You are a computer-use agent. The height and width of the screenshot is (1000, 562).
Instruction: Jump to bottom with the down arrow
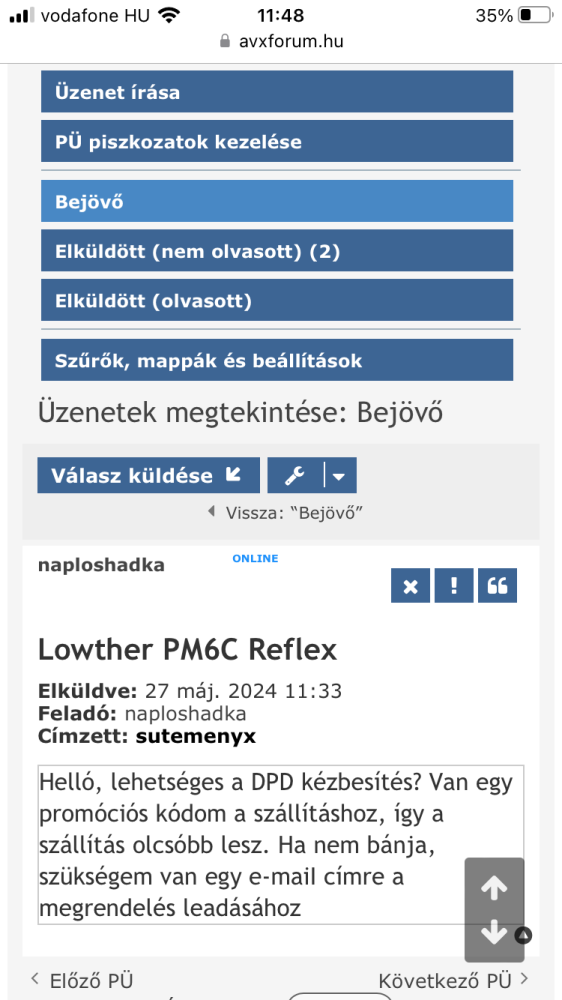(494, 932)
